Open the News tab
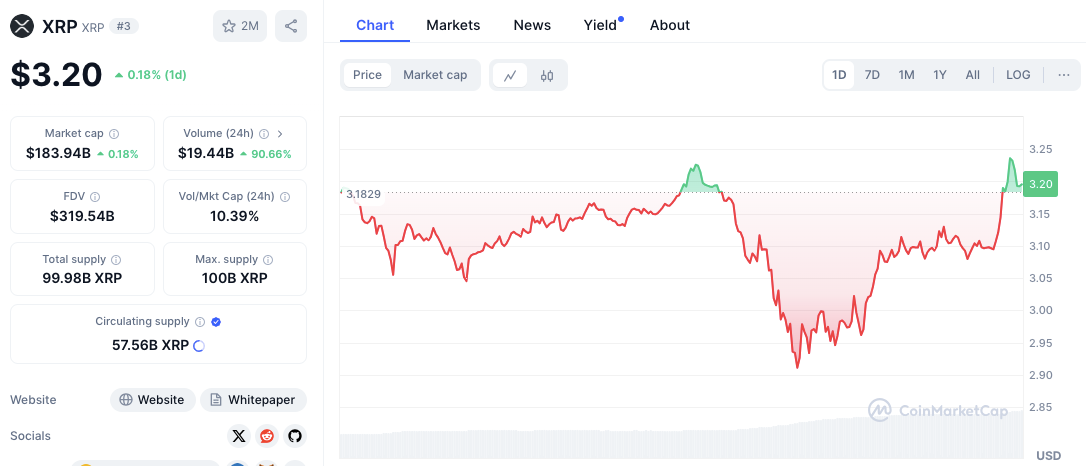 pos(532,25)
